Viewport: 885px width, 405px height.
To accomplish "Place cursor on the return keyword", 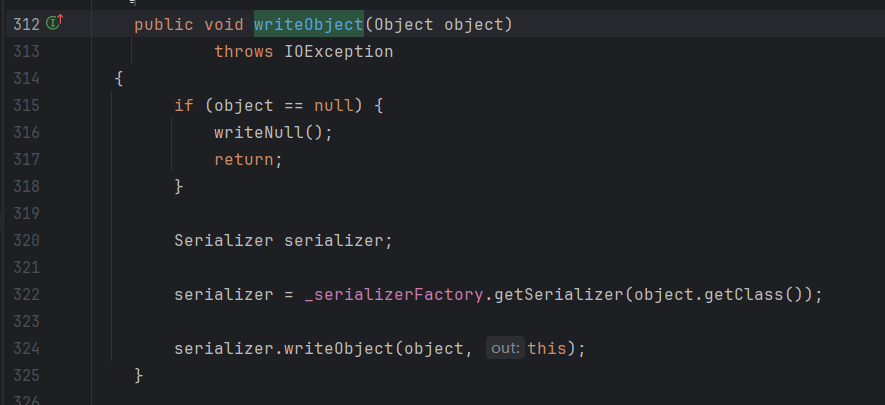I will (243, 159).
